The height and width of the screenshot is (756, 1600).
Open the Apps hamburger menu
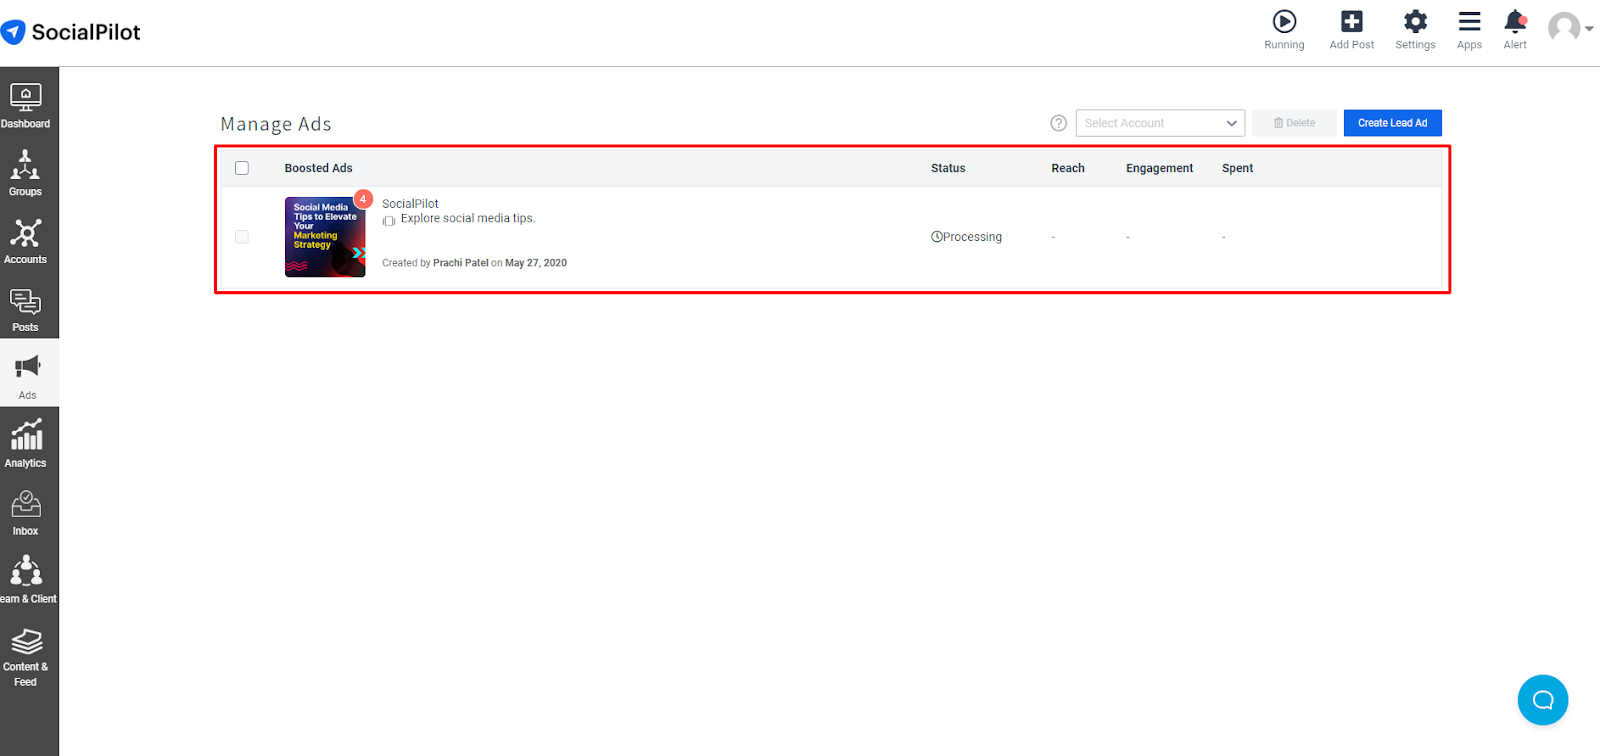(x=1469, y=22)
